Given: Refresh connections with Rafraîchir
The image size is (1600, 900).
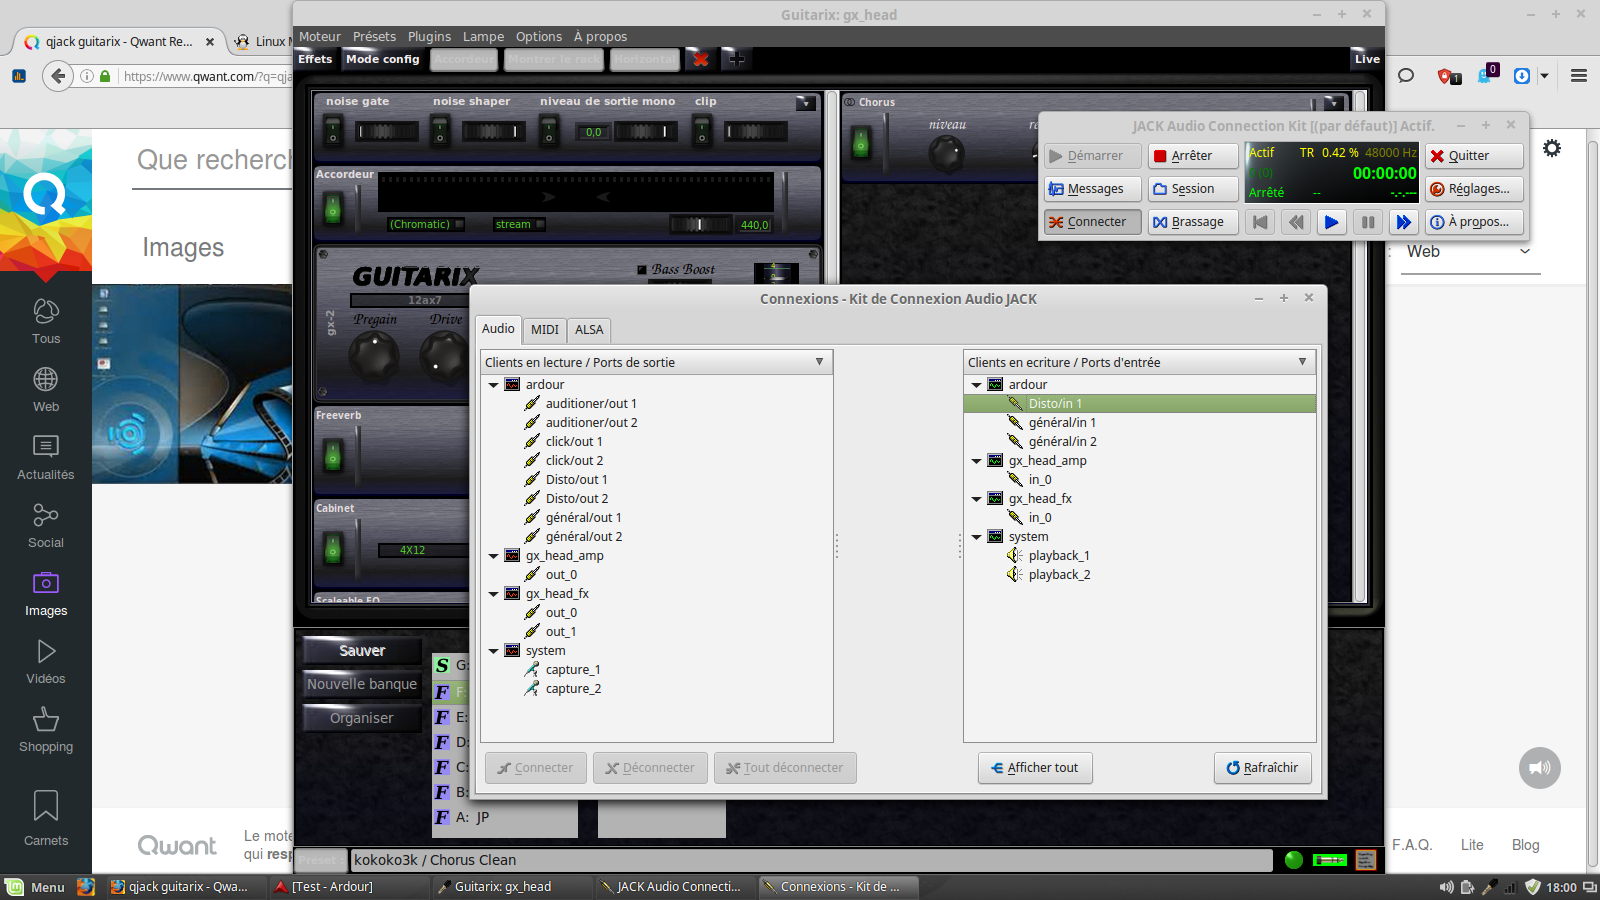Looking at the screenshot, I should pos(1263,768).
